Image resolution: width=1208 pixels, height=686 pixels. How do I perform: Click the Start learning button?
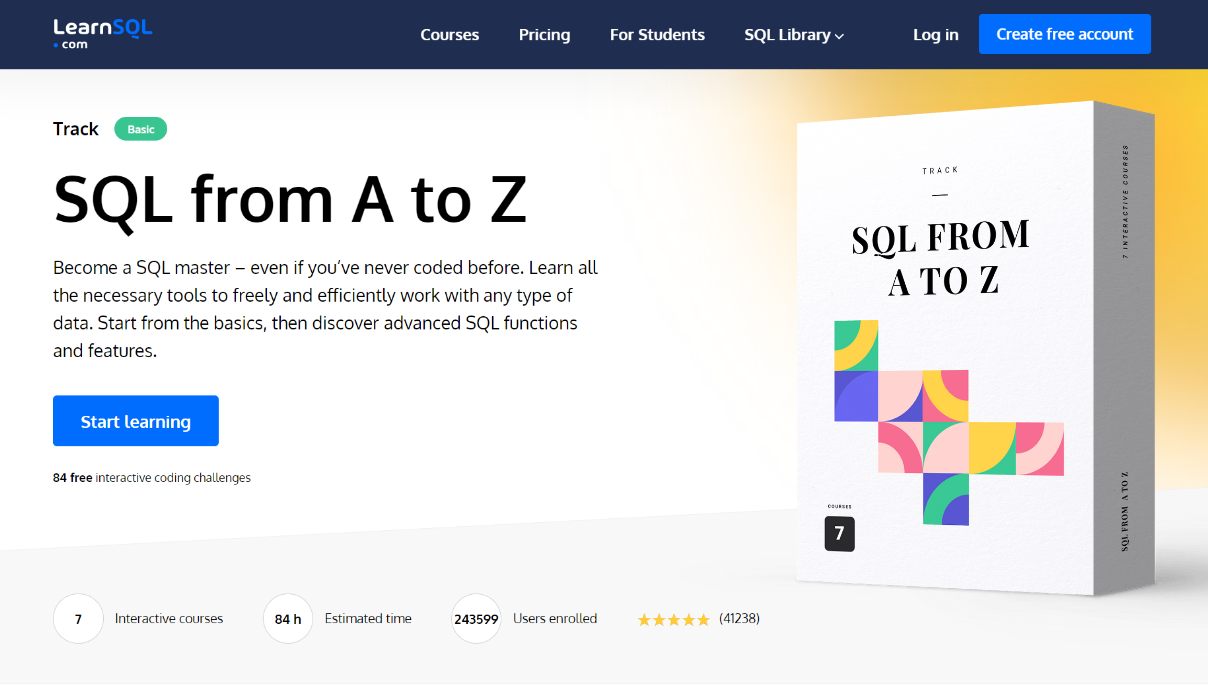coord(136,421)
